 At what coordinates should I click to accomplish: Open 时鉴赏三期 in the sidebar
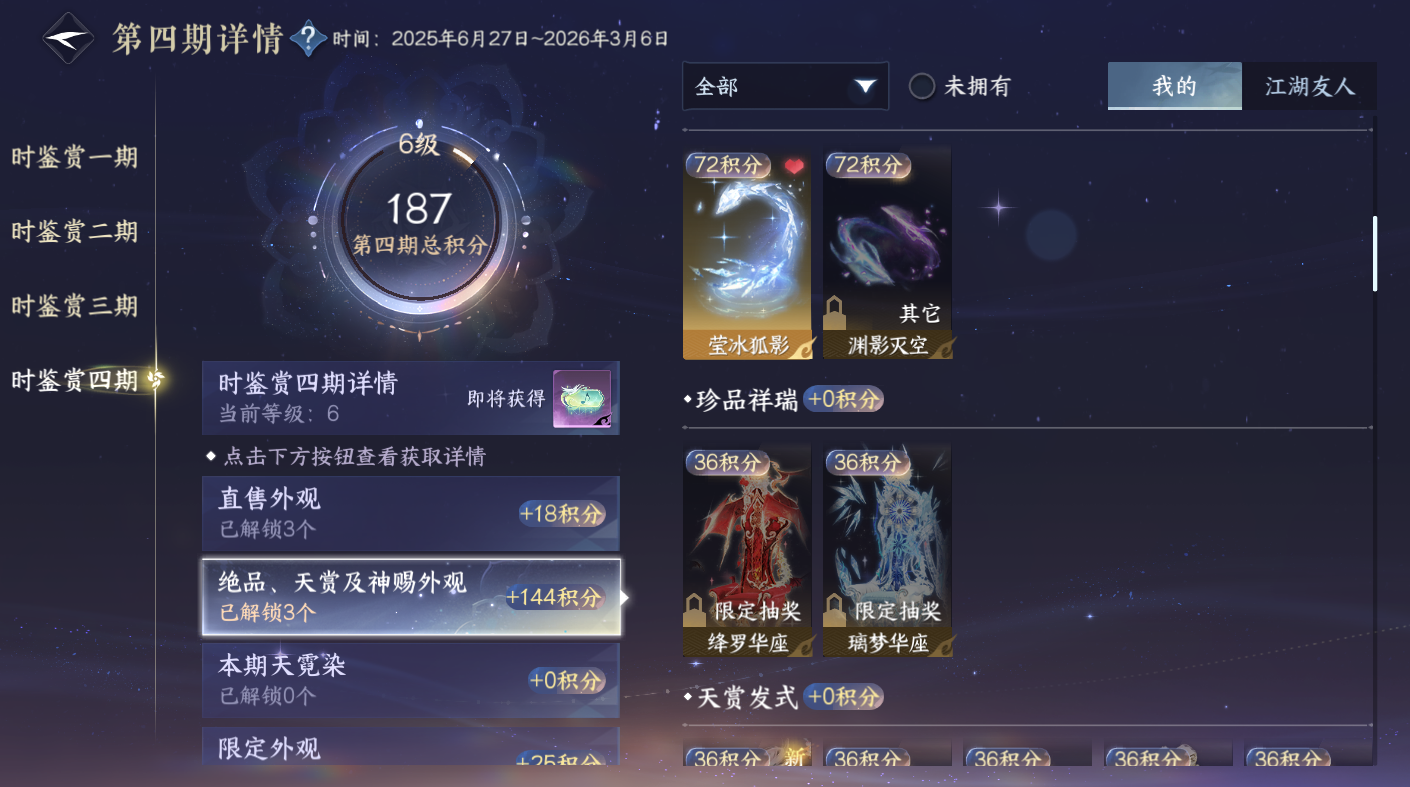[x=74, y=305]
